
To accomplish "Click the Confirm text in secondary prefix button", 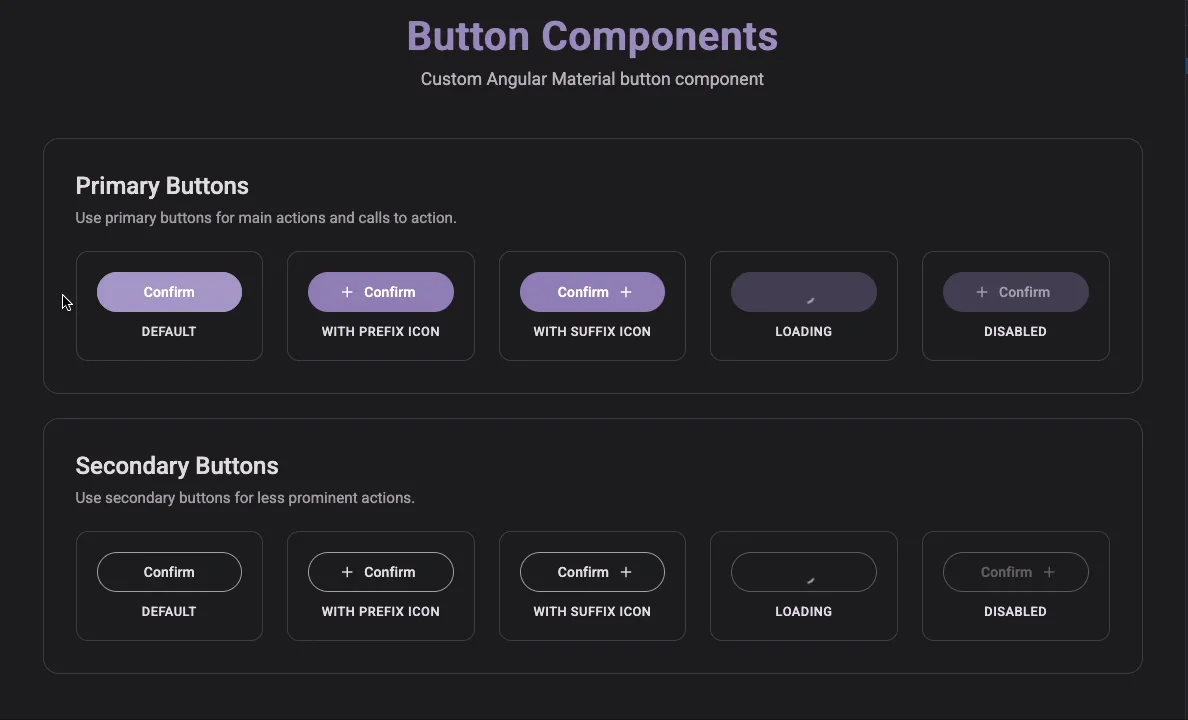I will (390, 572).
